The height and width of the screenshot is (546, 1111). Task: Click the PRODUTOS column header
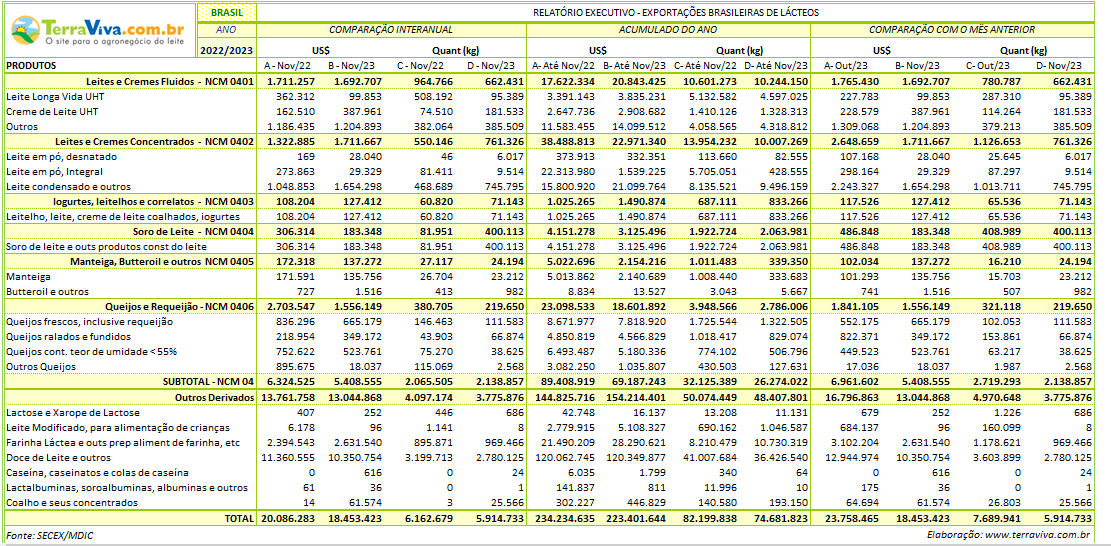pyautogui.click(x=32, y=65)
